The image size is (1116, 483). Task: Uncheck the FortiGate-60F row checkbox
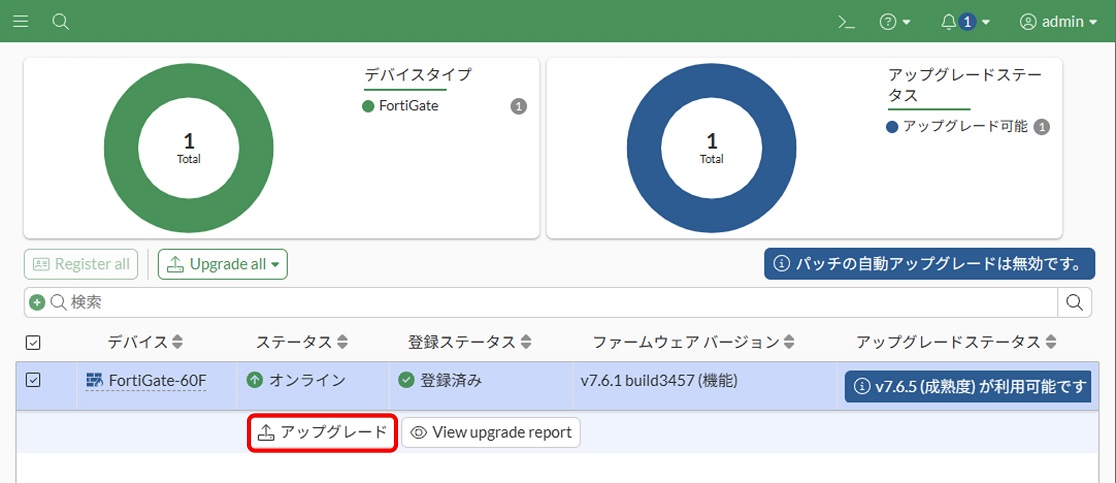(33, 380)
